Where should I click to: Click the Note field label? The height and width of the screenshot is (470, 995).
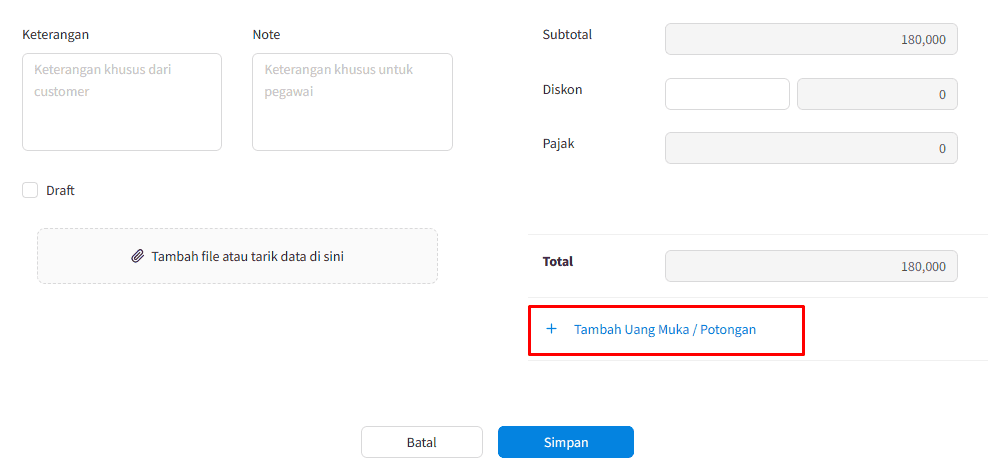[x=267, y=35]
